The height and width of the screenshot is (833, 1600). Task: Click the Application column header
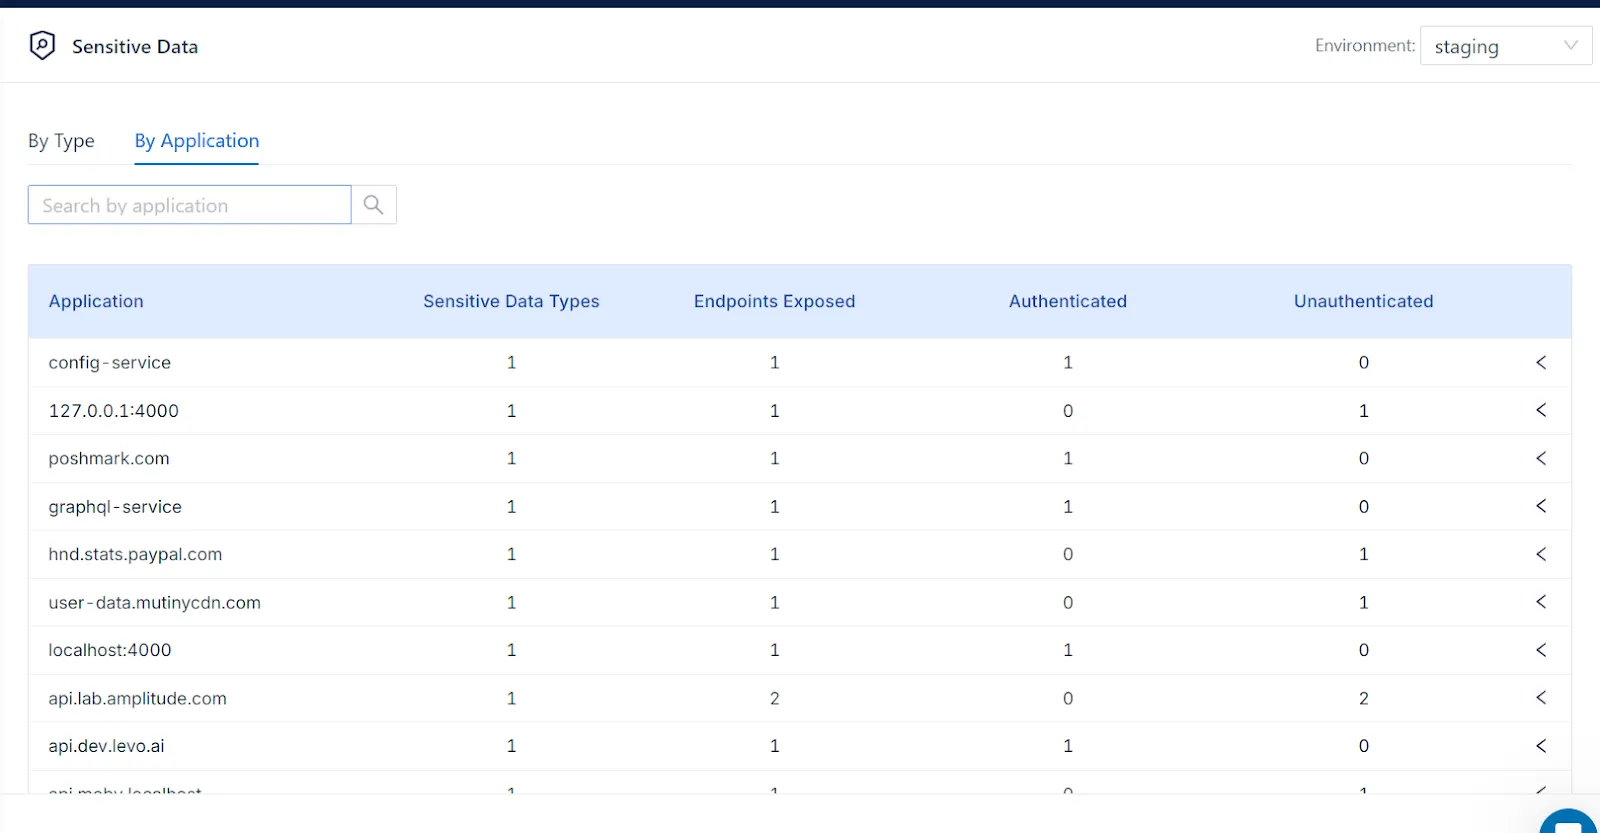click(x=96, y=301)
